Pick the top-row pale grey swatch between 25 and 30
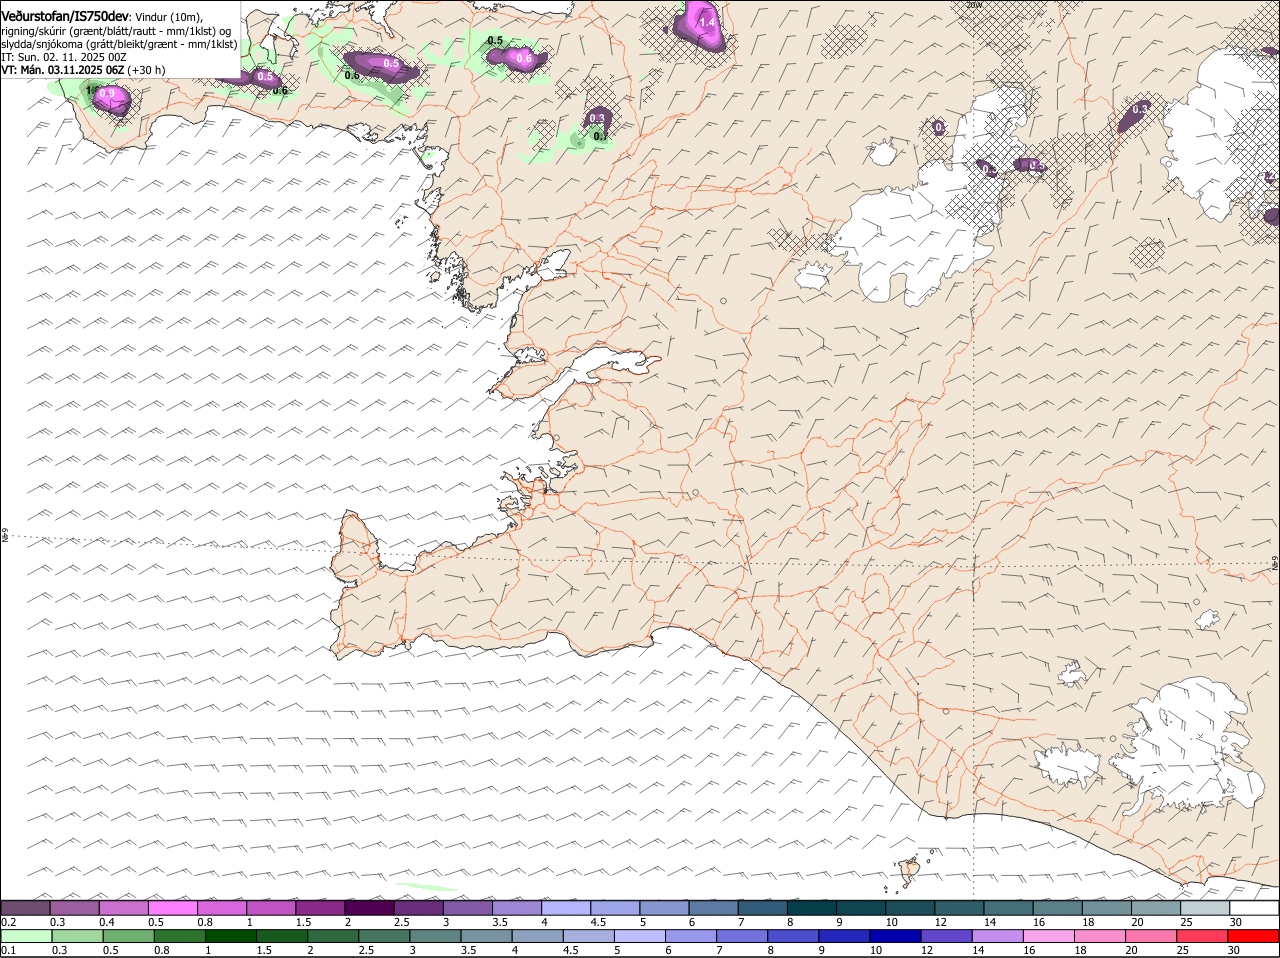This screenshot has width=1280, height=958. [x=1206, y=908]
